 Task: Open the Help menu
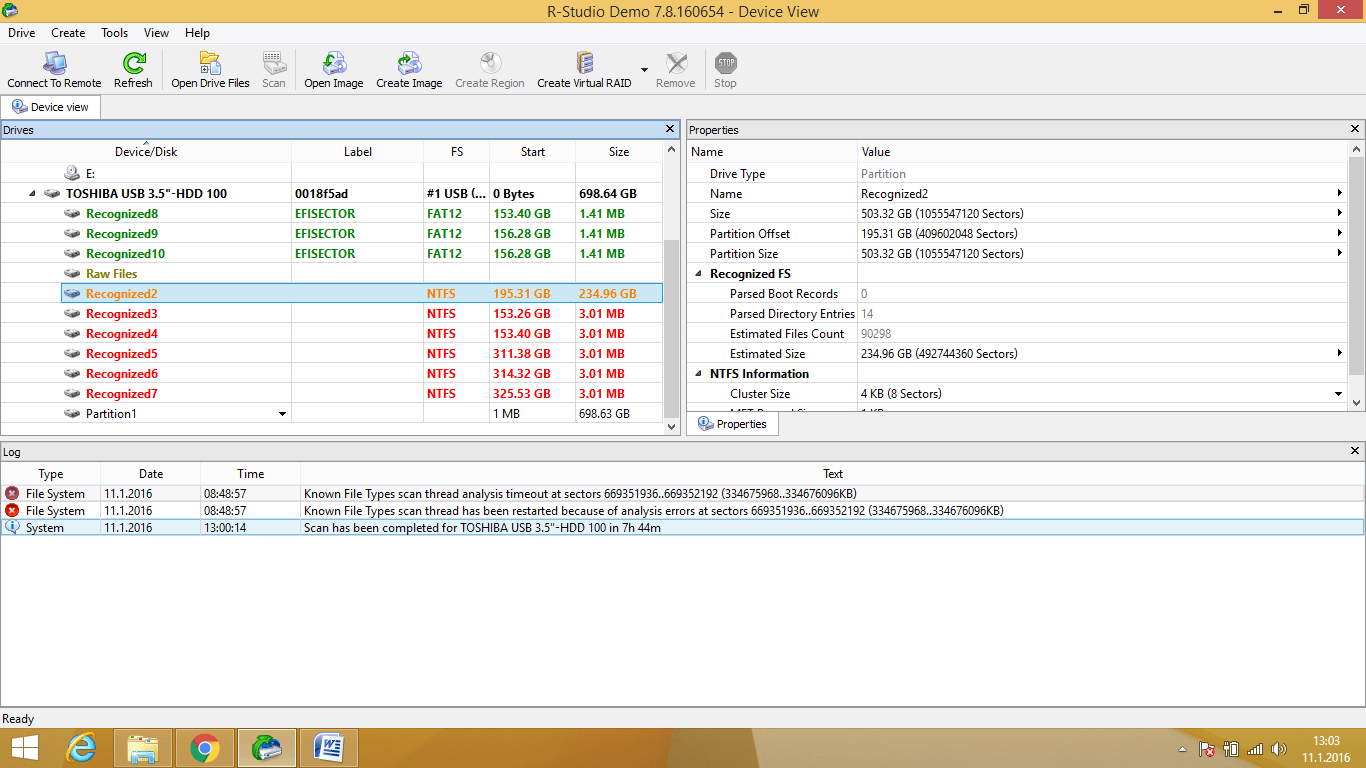[x=197, y=33]
